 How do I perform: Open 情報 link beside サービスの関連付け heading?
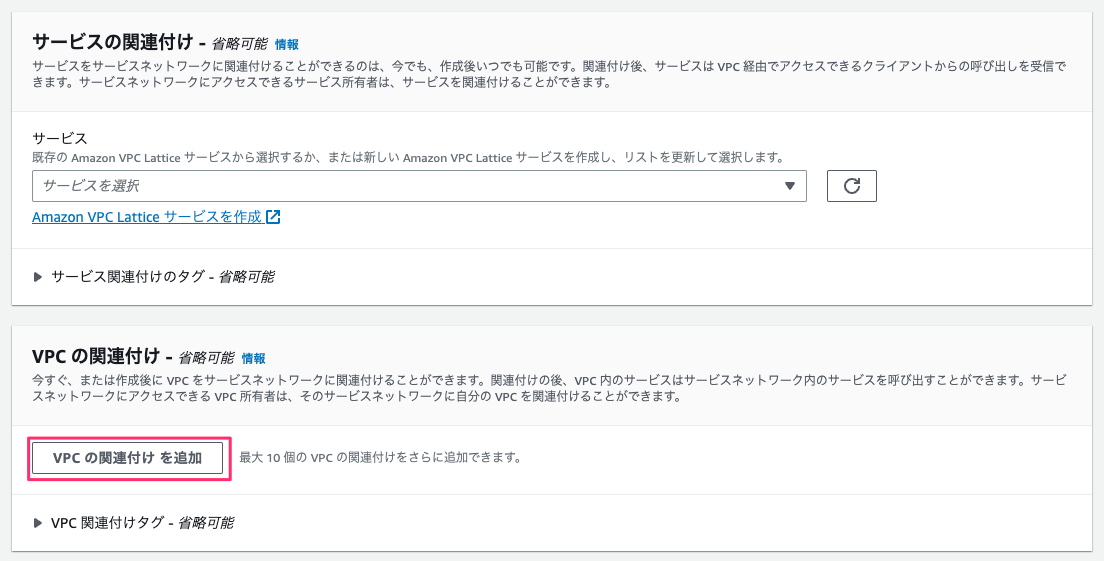(x=287, y=44)
